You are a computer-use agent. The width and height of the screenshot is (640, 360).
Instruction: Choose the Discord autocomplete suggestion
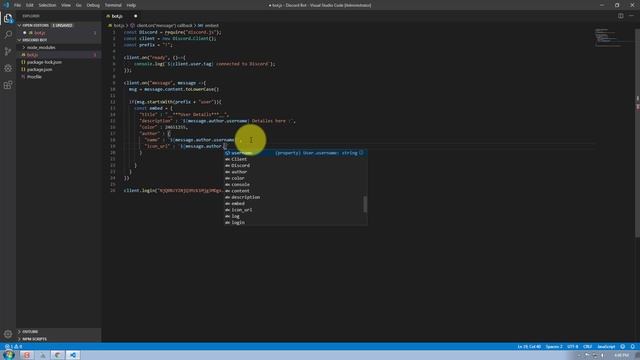295,165
